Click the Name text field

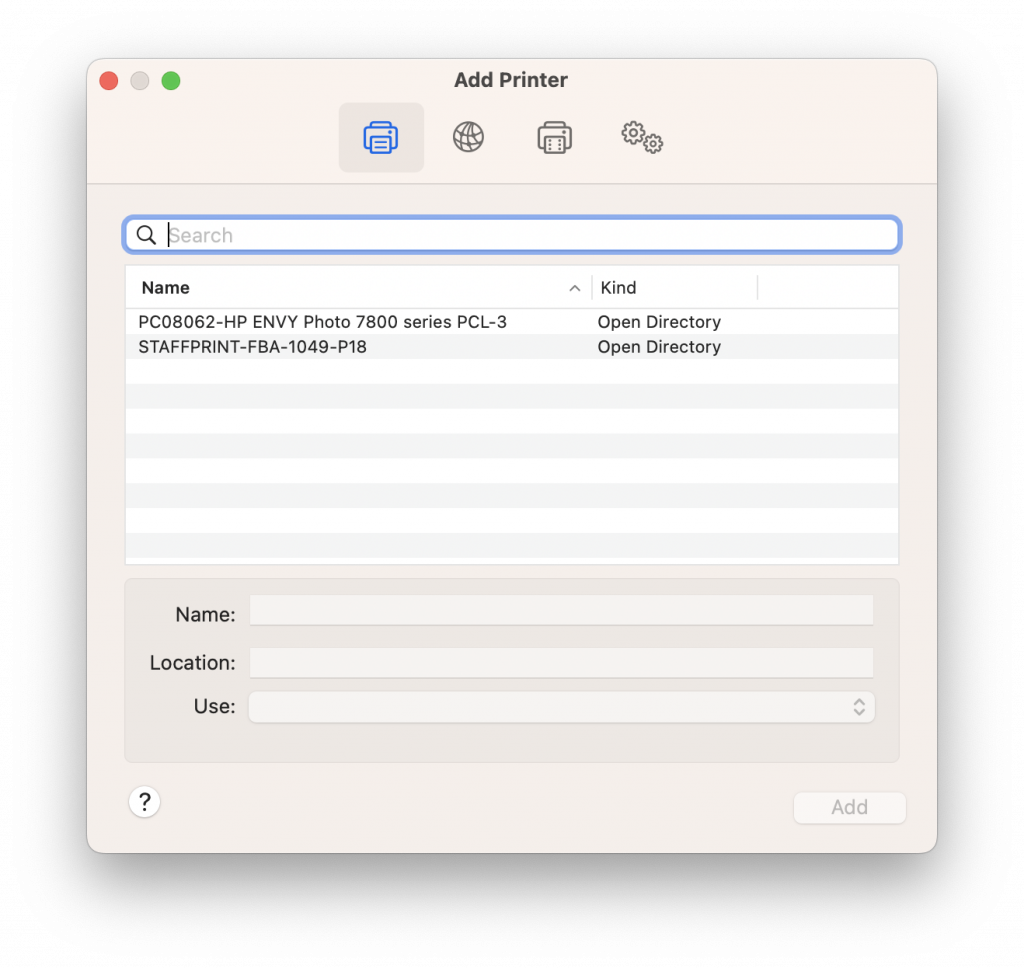[560, 610]
